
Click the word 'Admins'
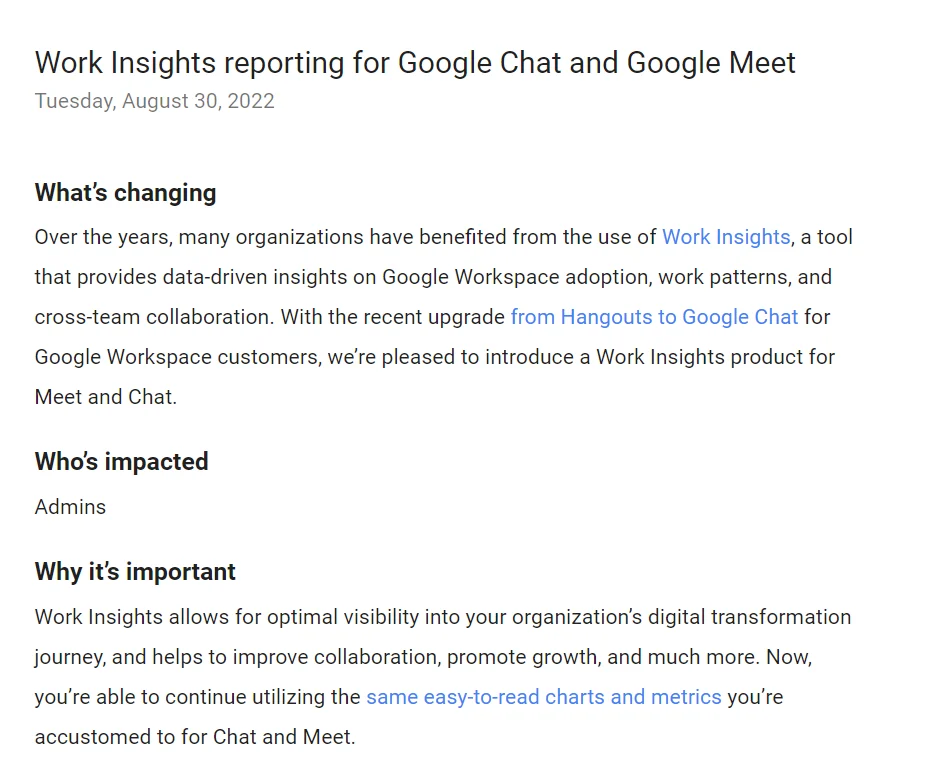pyautogui.click(x=70, y=507)
